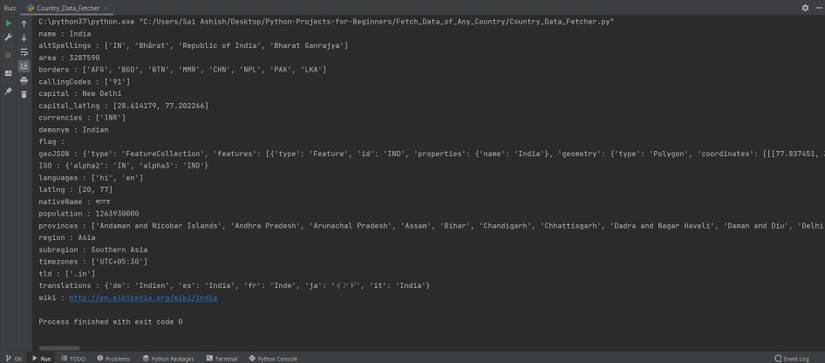The width and height of the screenshot is (825, 363).
Task: Click the 'demonym : Indian' line
Action: 73,129
